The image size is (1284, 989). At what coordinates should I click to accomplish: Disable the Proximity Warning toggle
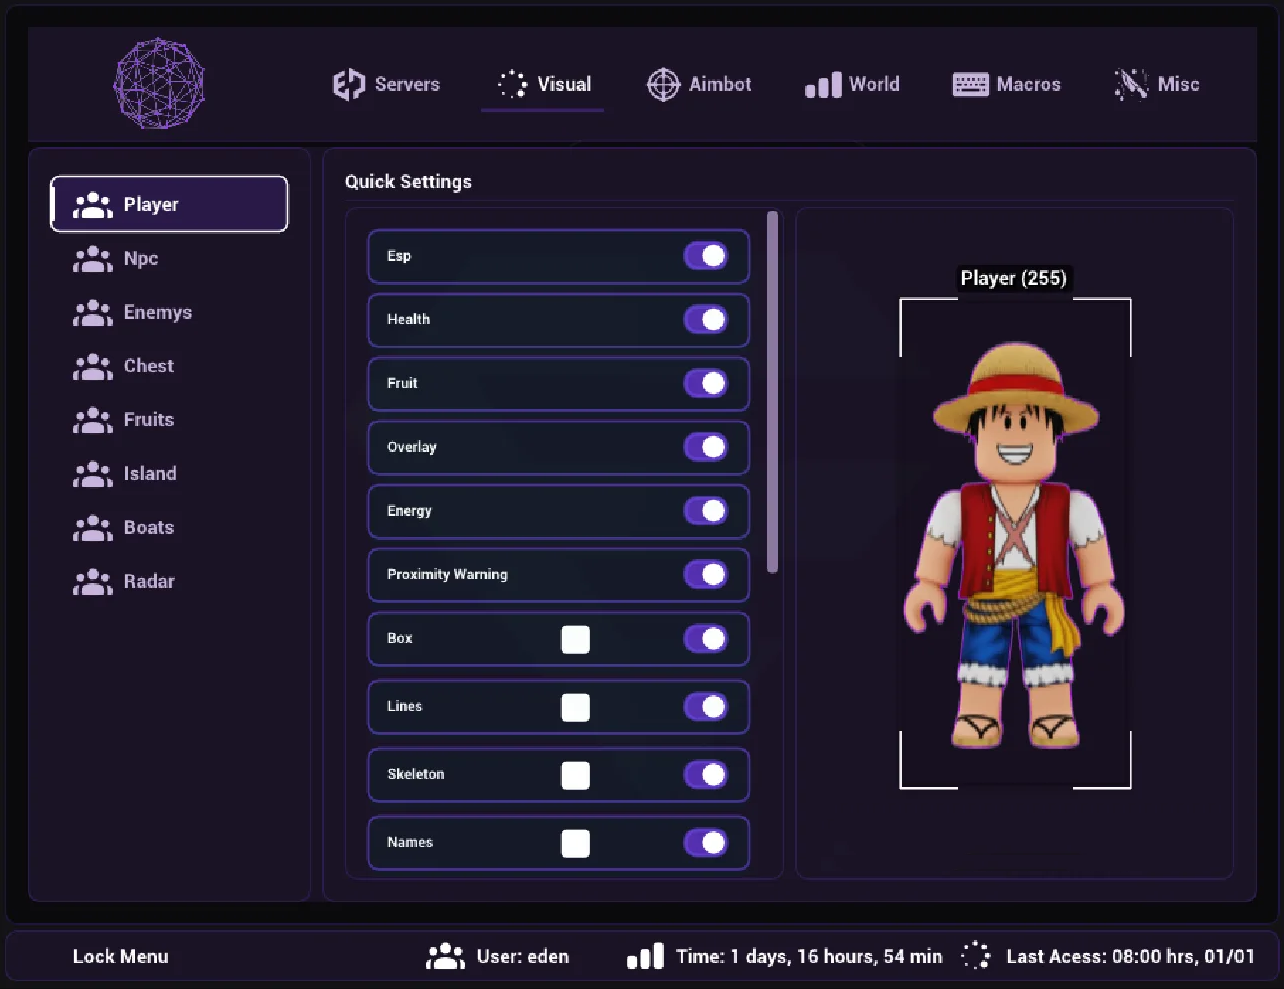click(x=706, y=575)
